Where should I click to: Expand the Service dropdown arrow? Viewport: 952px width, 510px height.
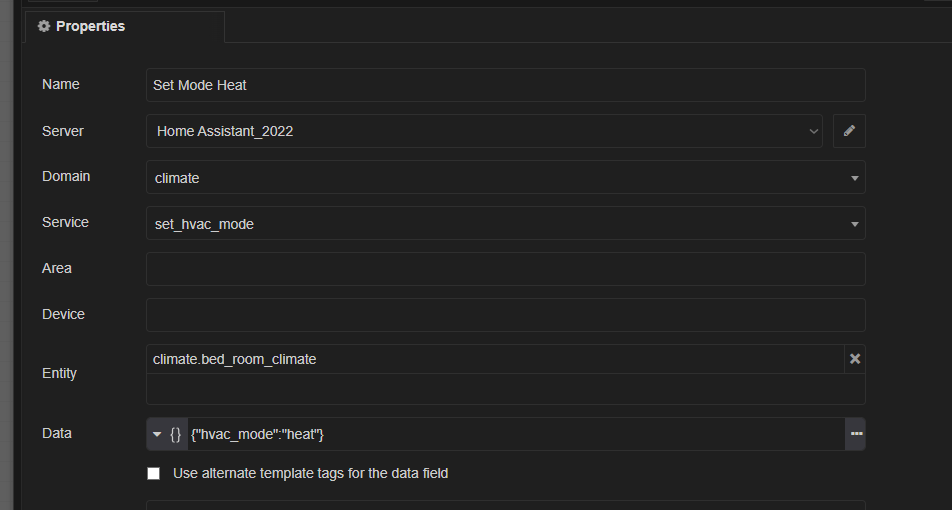[854, 224]
